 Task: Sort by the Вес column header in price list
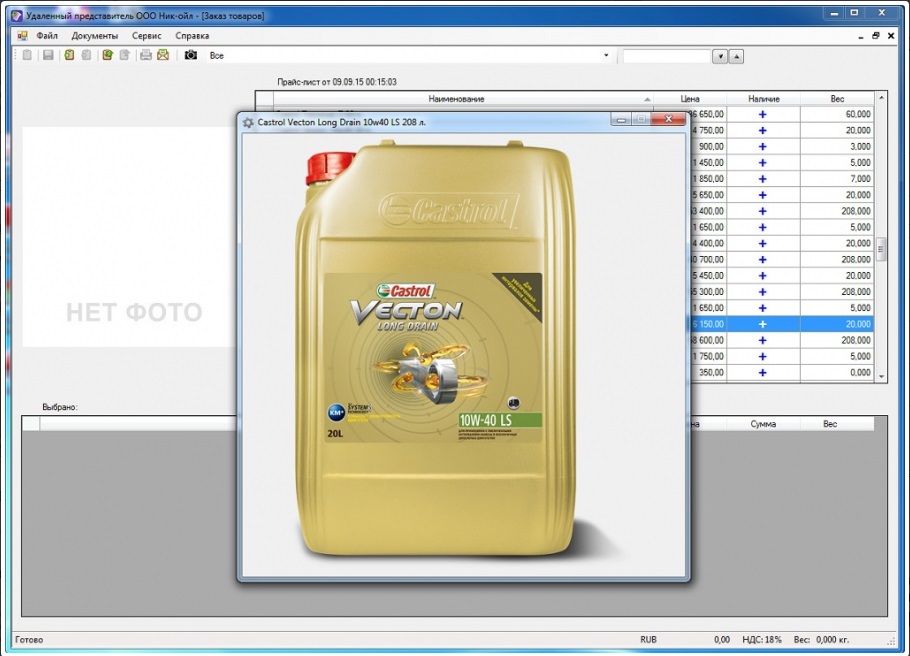(x=837, y=99)
